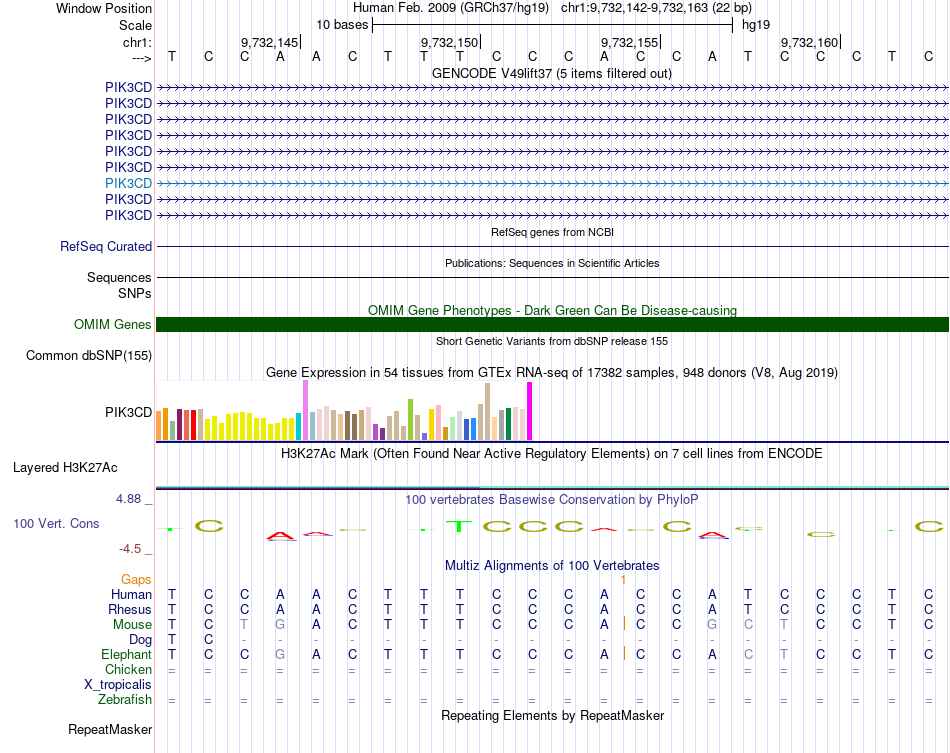Click the 9,732,155 position marker
Viewport: 950px width, 753px height.
pyautogui.click(x=631, y=42)
